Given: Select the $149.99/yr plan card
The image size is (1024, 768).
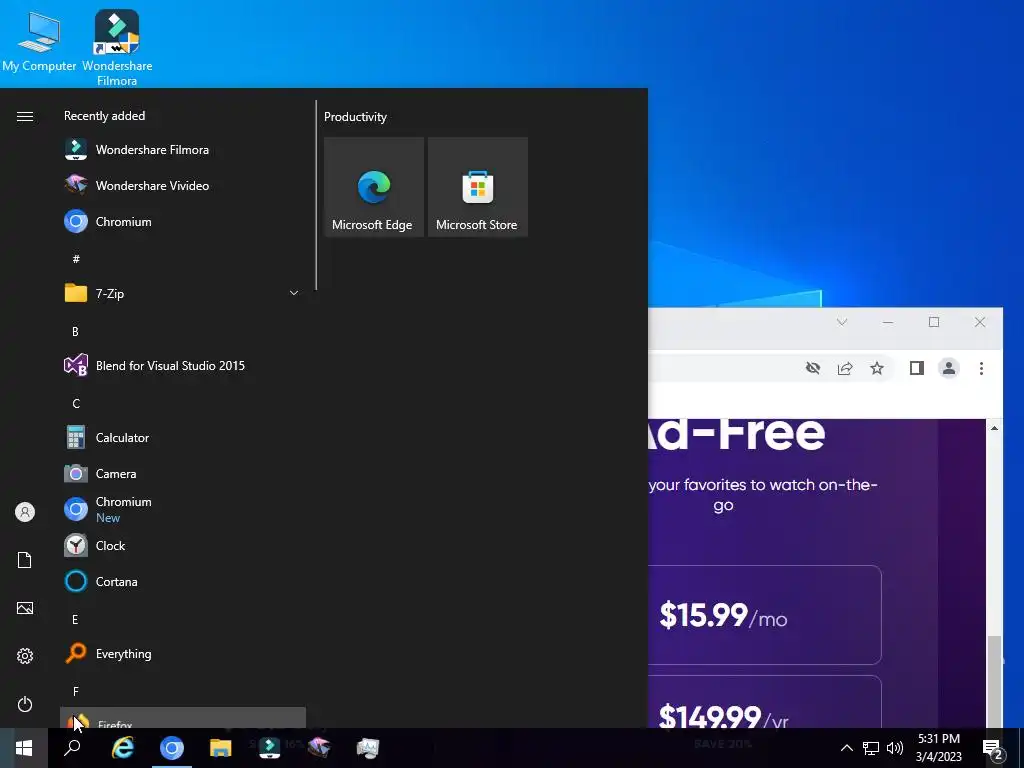Looking at the screenshot, I should point(765,701).
